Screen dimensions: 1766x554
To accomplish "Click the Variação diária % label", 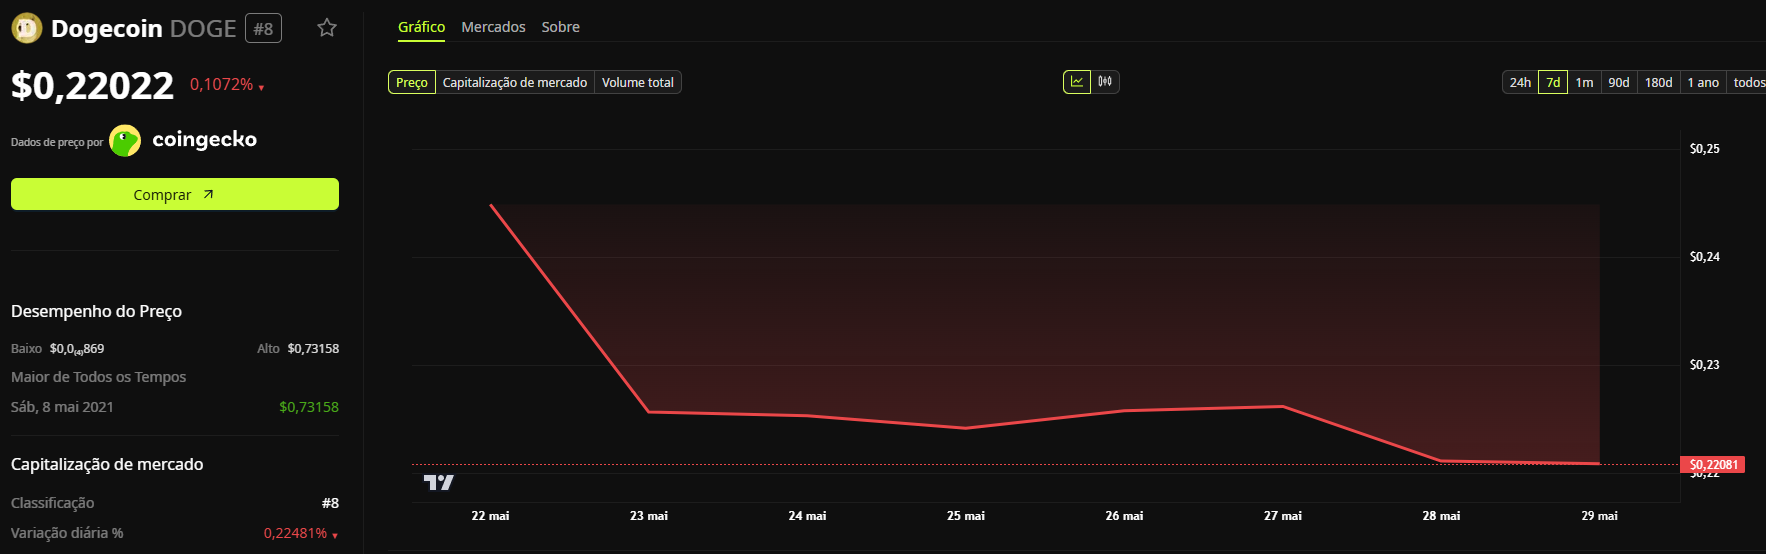I will (x=67, y=533).
